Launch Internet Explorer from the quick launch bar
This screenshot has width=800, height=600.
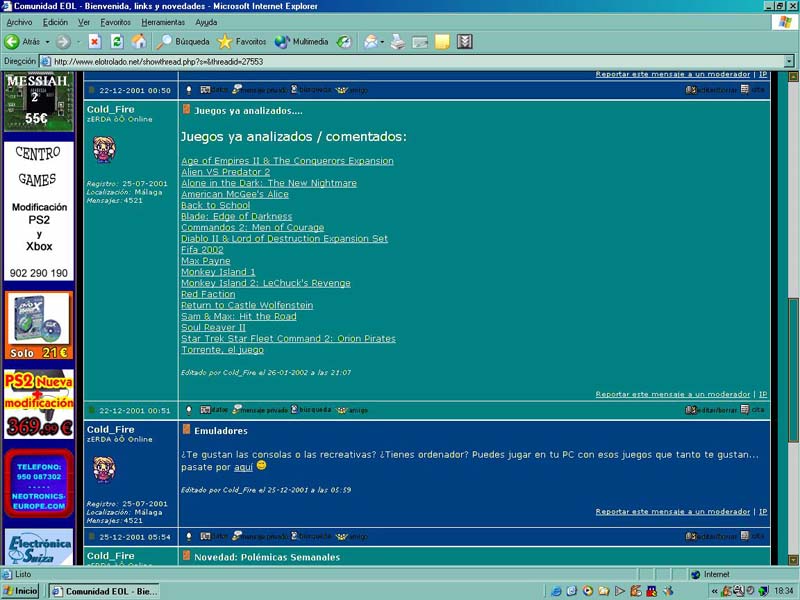point(557,591)
